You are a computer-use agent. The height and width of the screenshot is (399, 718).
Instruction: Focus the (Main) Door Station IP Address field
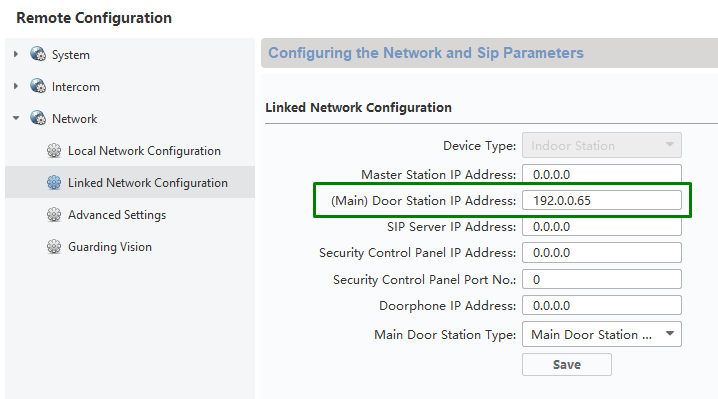pyautogui.click(x=602, y=201)
